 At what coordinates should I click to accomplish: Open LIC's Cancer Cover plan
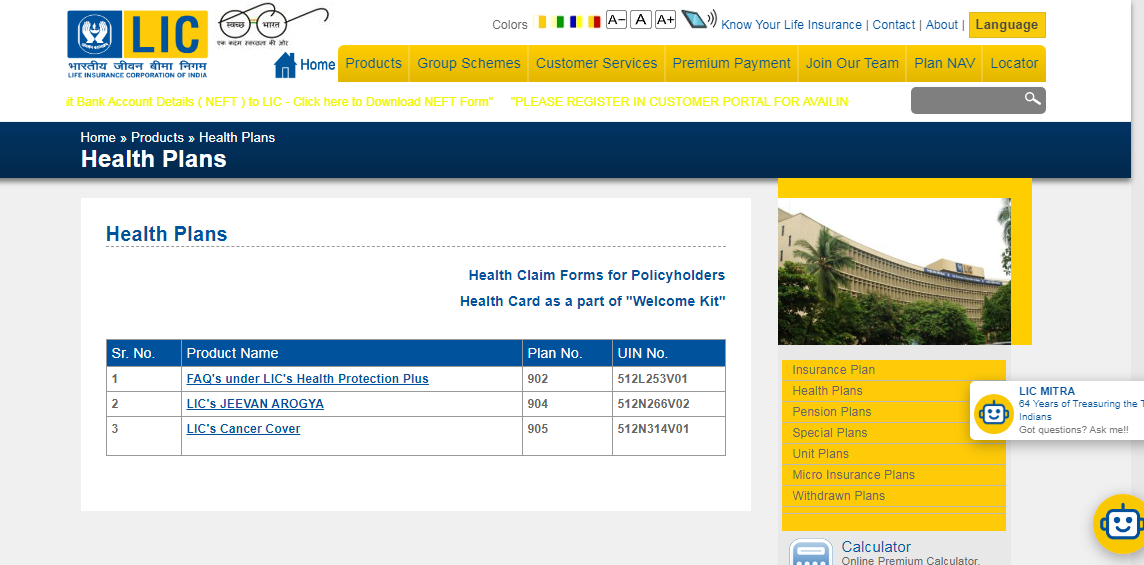point(244,428)
